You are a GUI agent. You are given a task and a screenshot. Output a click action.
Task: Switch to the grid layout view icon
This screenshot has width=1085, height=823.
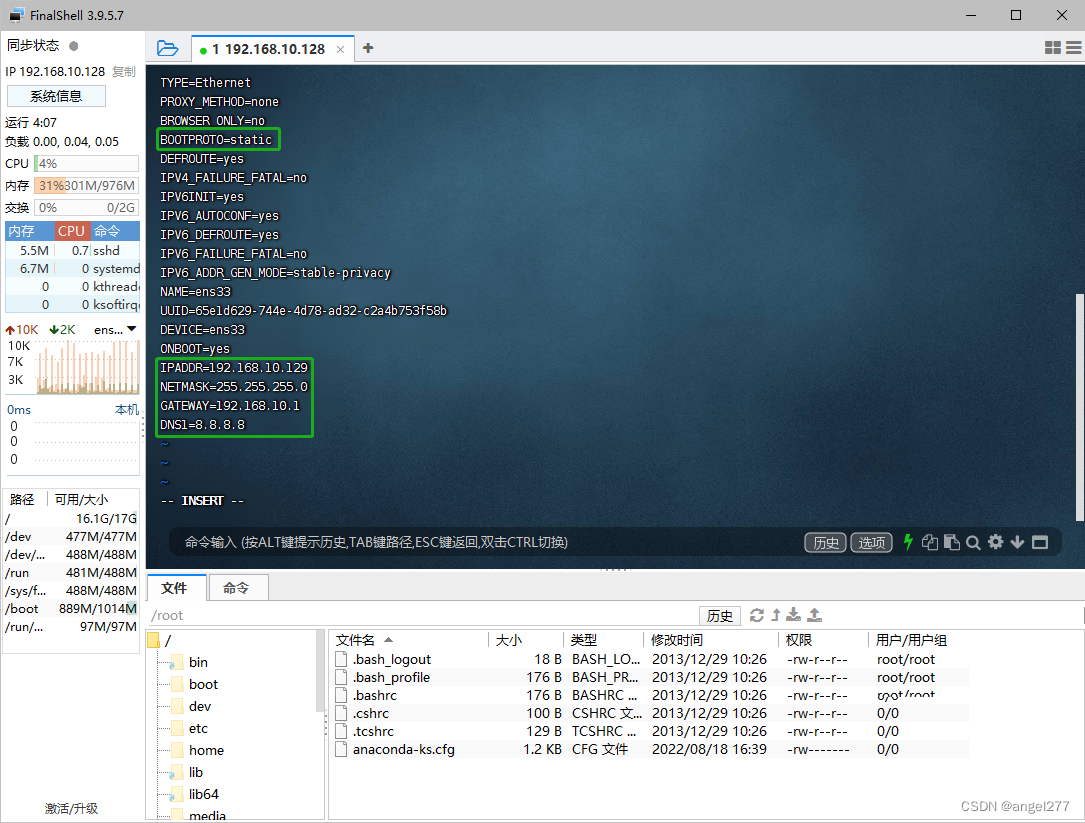(1052, 48)
